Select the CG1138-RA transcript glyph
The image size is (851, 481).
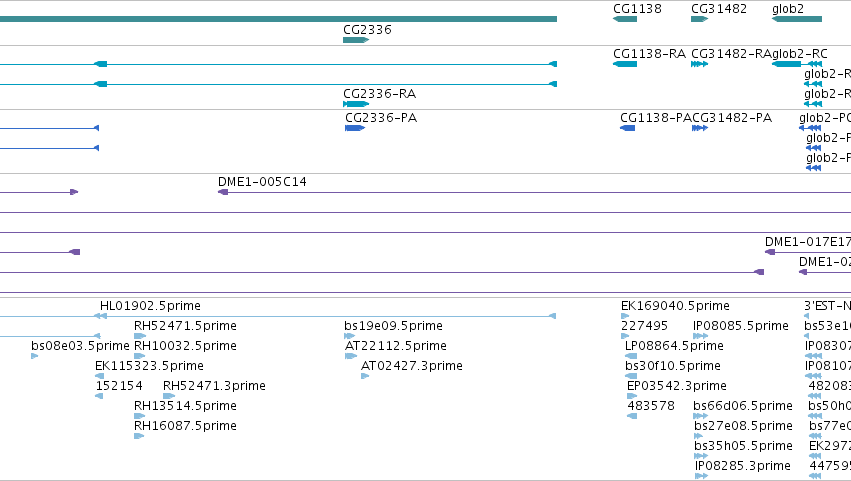(625, 64)
